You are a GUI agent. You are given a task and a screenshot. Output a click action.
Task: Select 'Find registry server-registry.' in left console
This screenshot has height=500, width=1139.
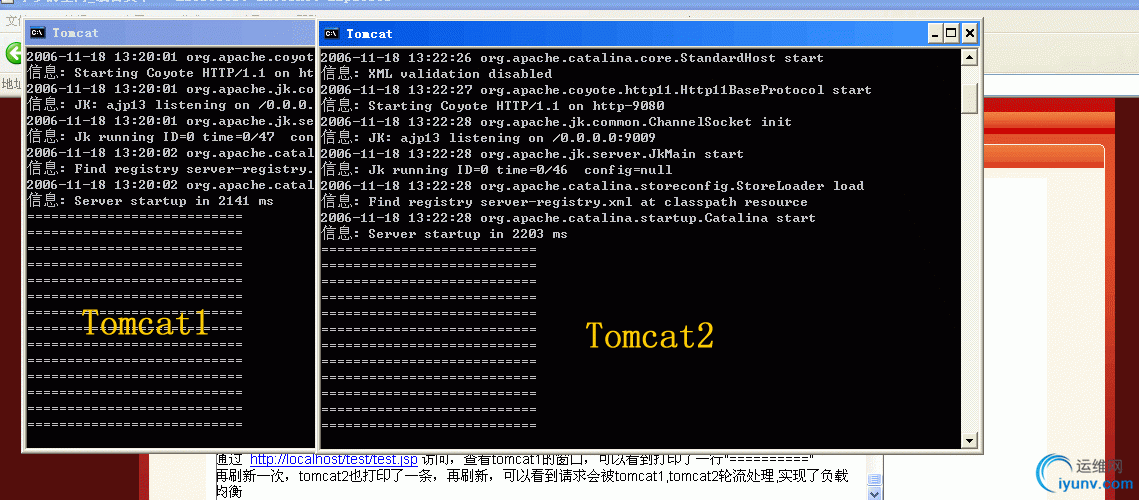tap(171, 168)
